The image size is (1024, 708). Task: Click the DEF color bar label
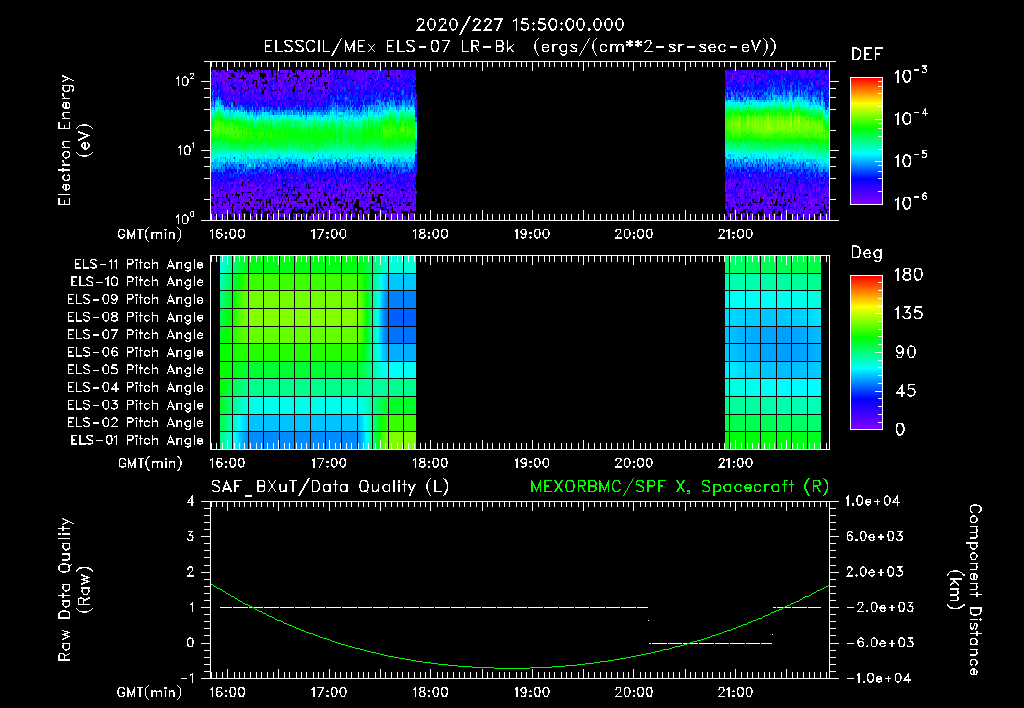(x=867, y=55)
